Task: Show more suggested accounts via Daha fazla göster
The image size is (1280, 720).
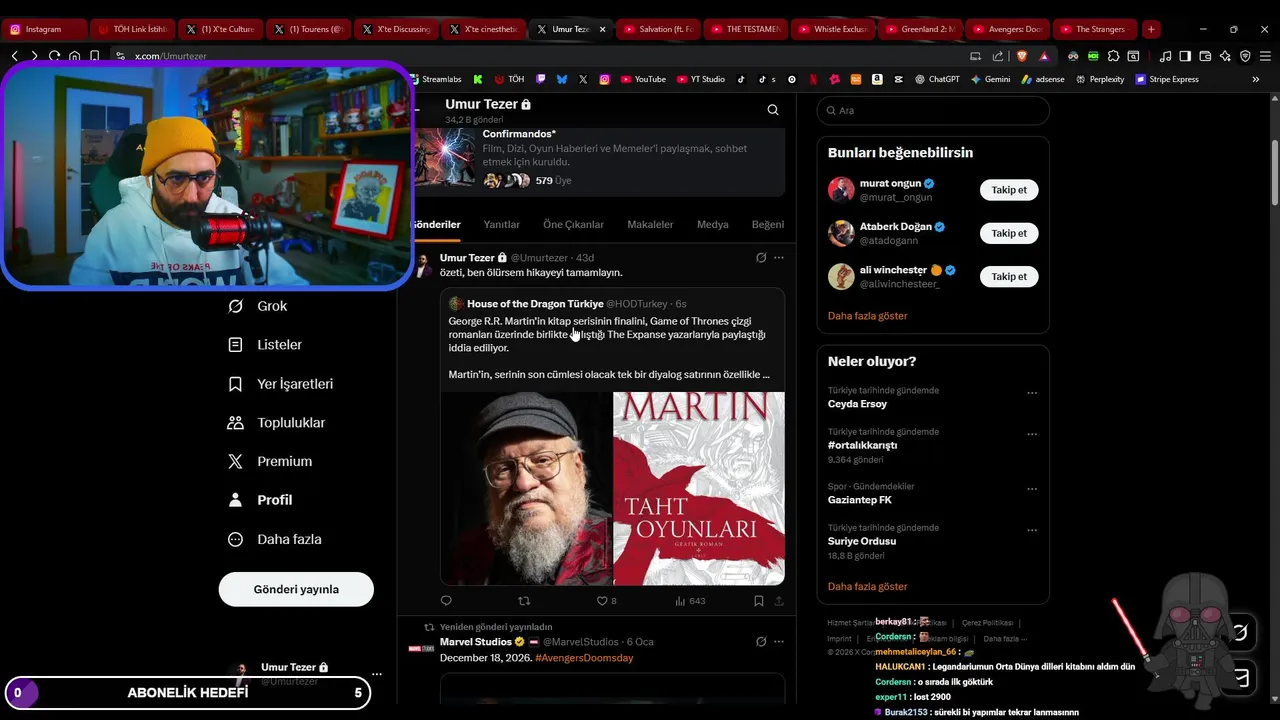Action: pos(867,316)
